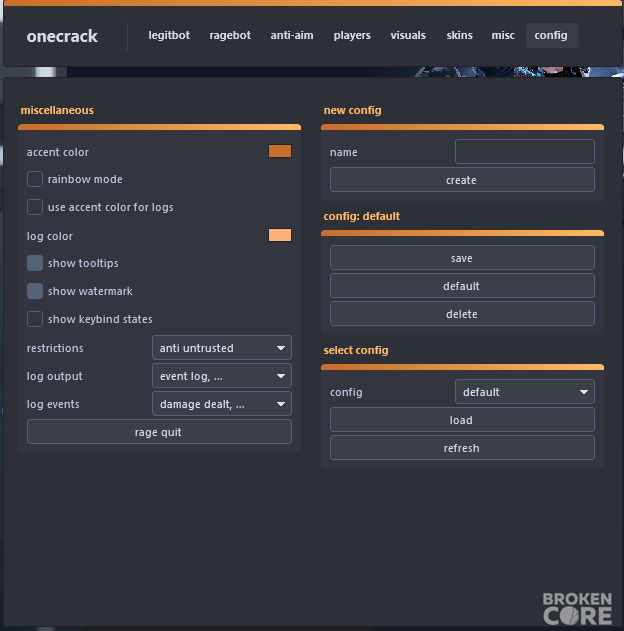Save the default config
Viewport: 624px width, 631px height.
point(462,258)
